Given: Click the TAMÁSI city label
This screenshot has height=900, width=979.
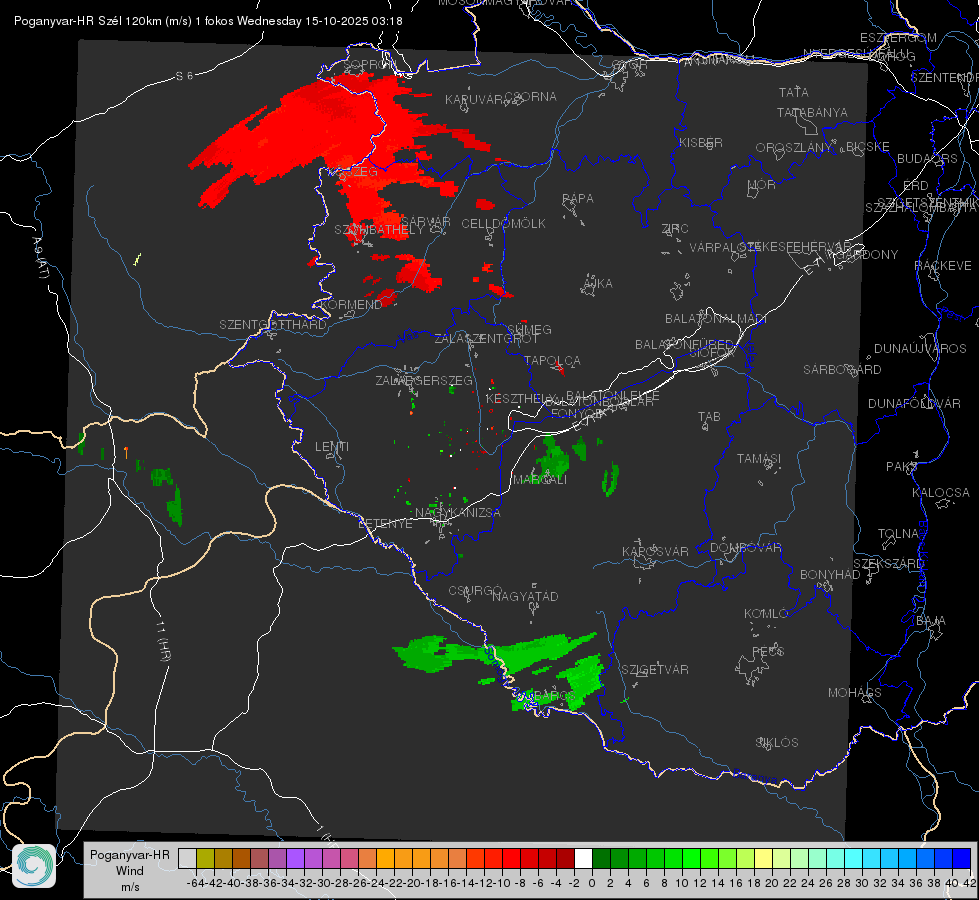Looking at the screenshot, I should pyautogui.click(x=759, y=459).
